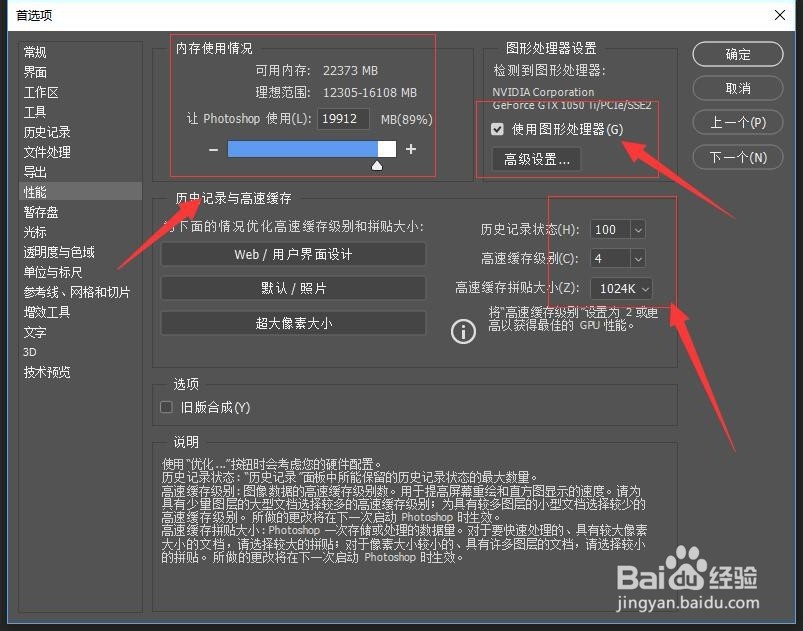Open 单位与标尺 settings
The width and height of the screenshot is (803, 631).
coord(53,272)
